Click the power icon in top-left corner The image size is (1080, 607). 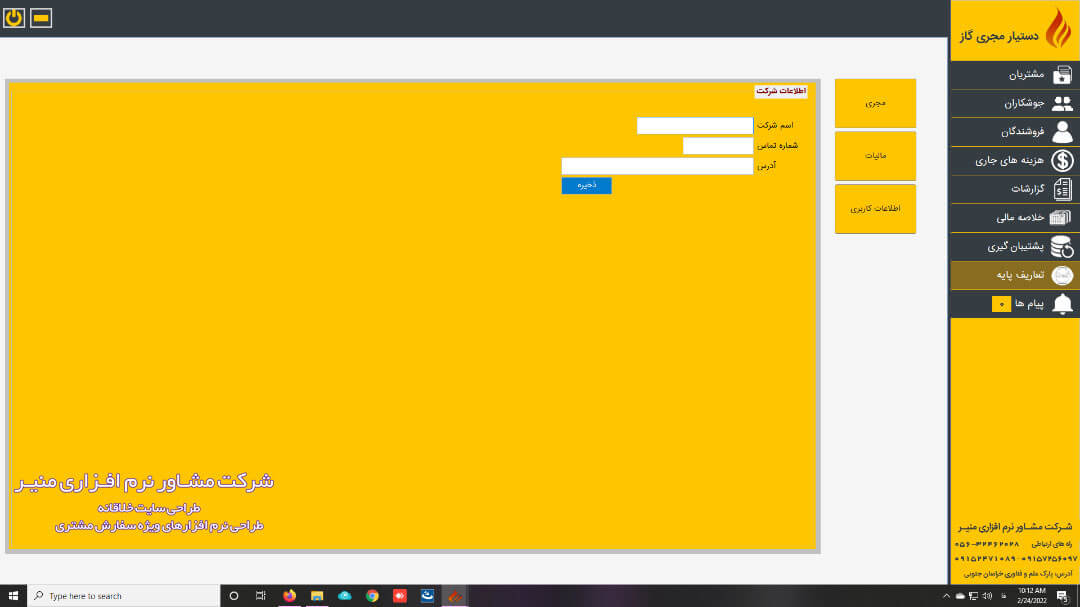14,18
